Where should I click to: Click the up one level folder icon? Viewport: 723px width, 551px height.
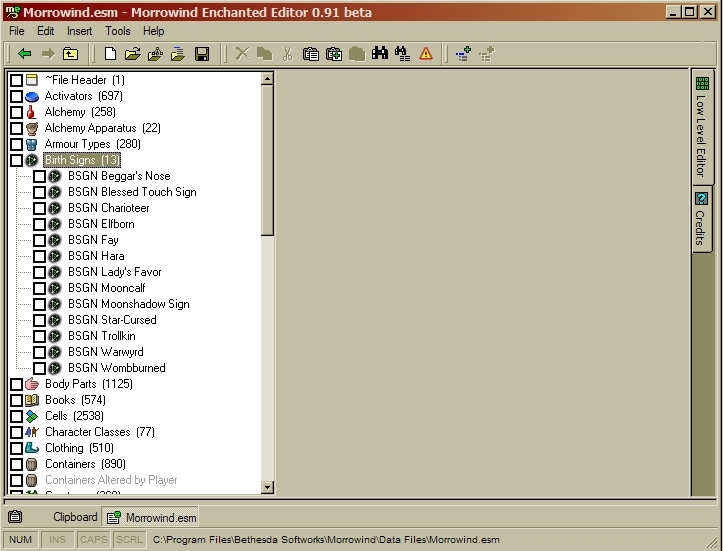tap(70, 54)
